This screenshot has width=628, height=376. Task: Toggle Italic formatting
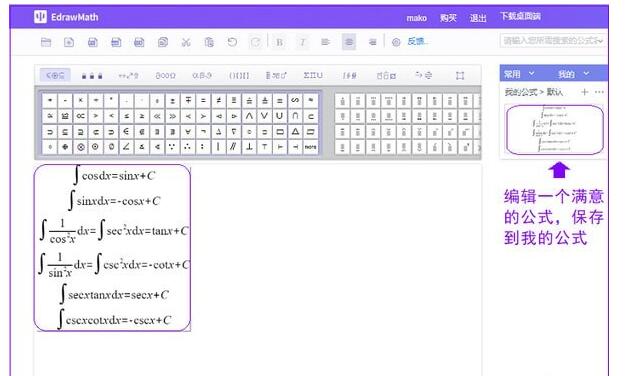pos(303,42)
